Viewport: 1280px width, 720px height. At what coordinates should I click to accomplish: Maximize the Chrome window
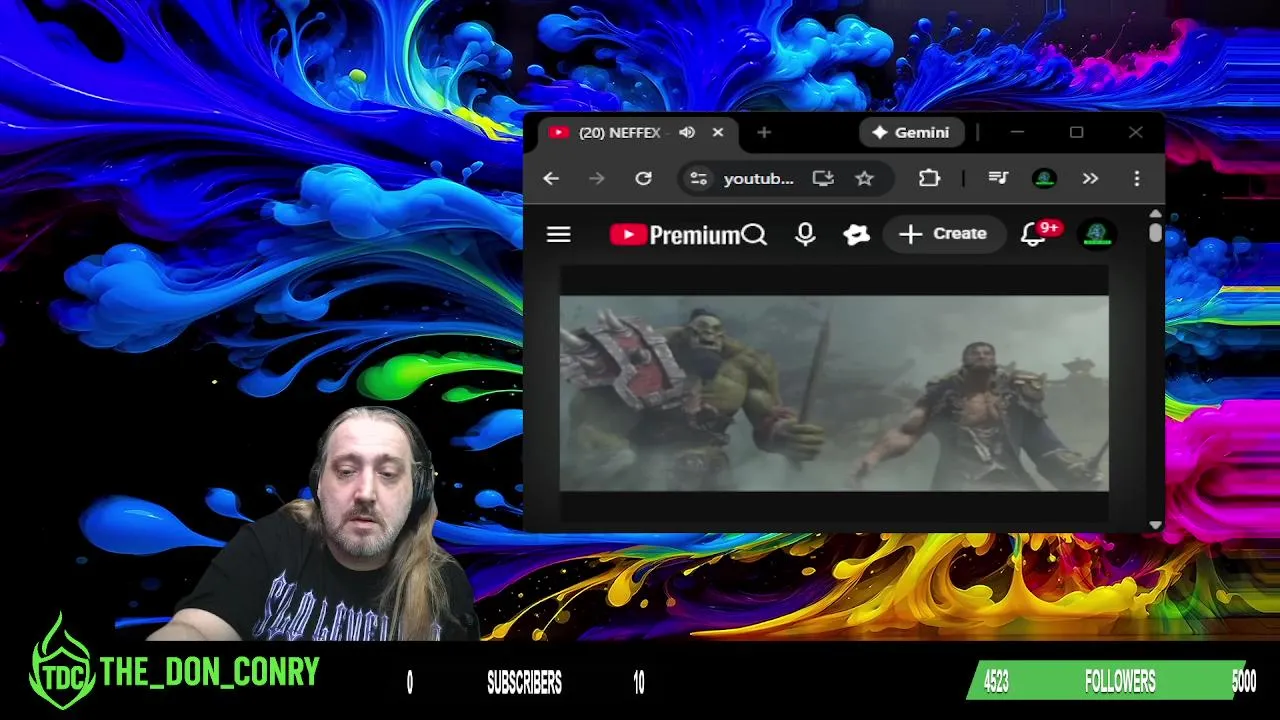click(1076, 132)
